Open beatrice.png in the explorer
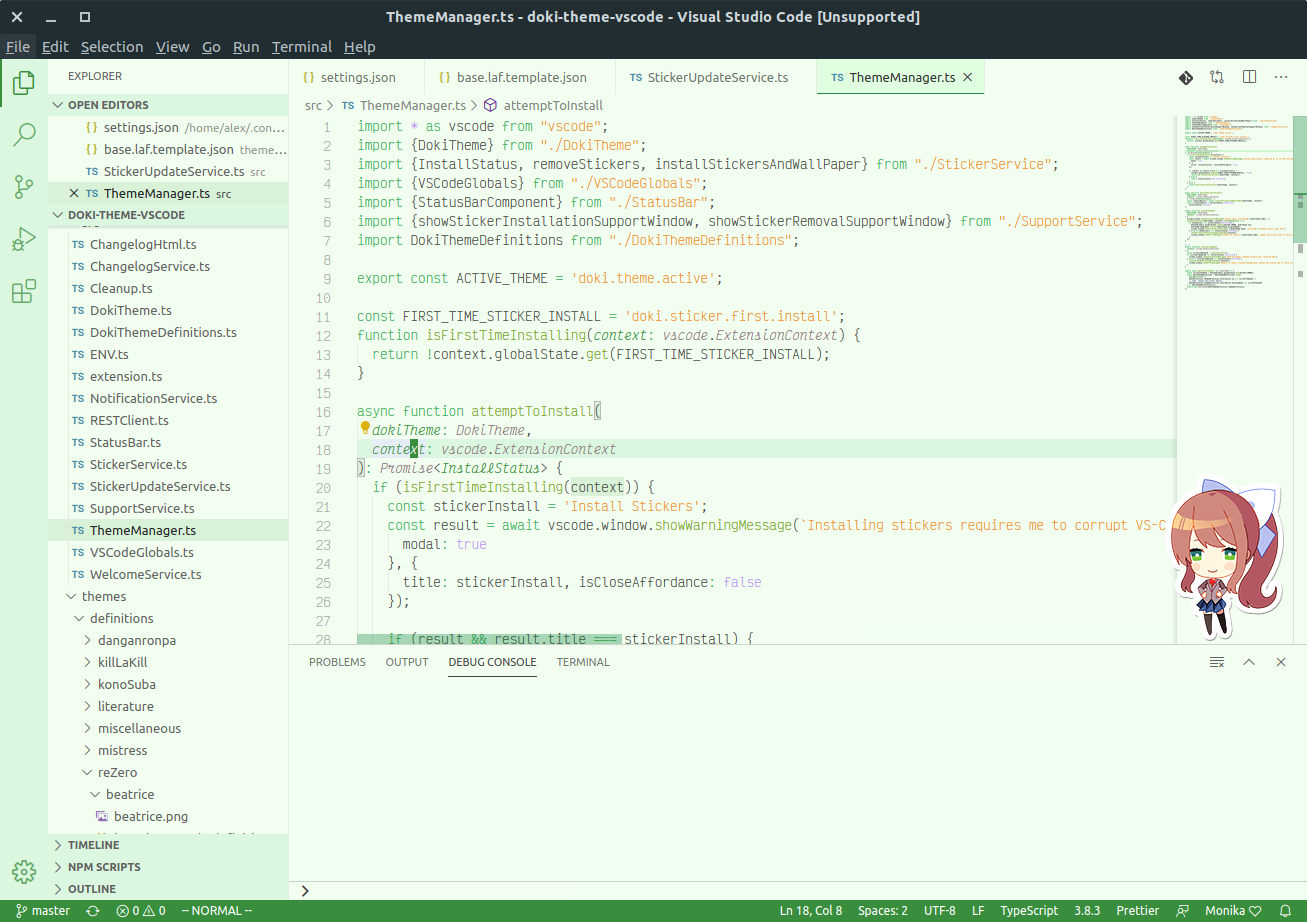Viewport: 1307px width, 922px height. coord(168,816)
